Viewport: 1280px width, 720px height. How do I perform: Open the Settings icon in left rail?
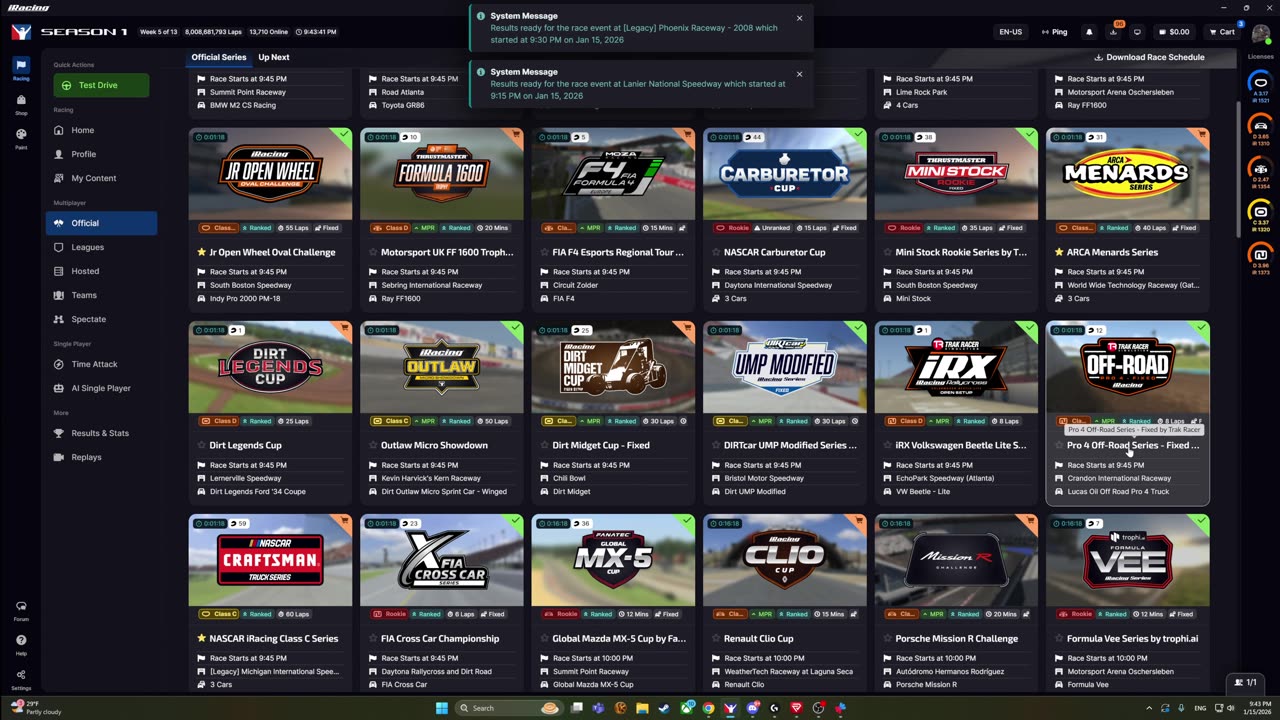(21, 678)
